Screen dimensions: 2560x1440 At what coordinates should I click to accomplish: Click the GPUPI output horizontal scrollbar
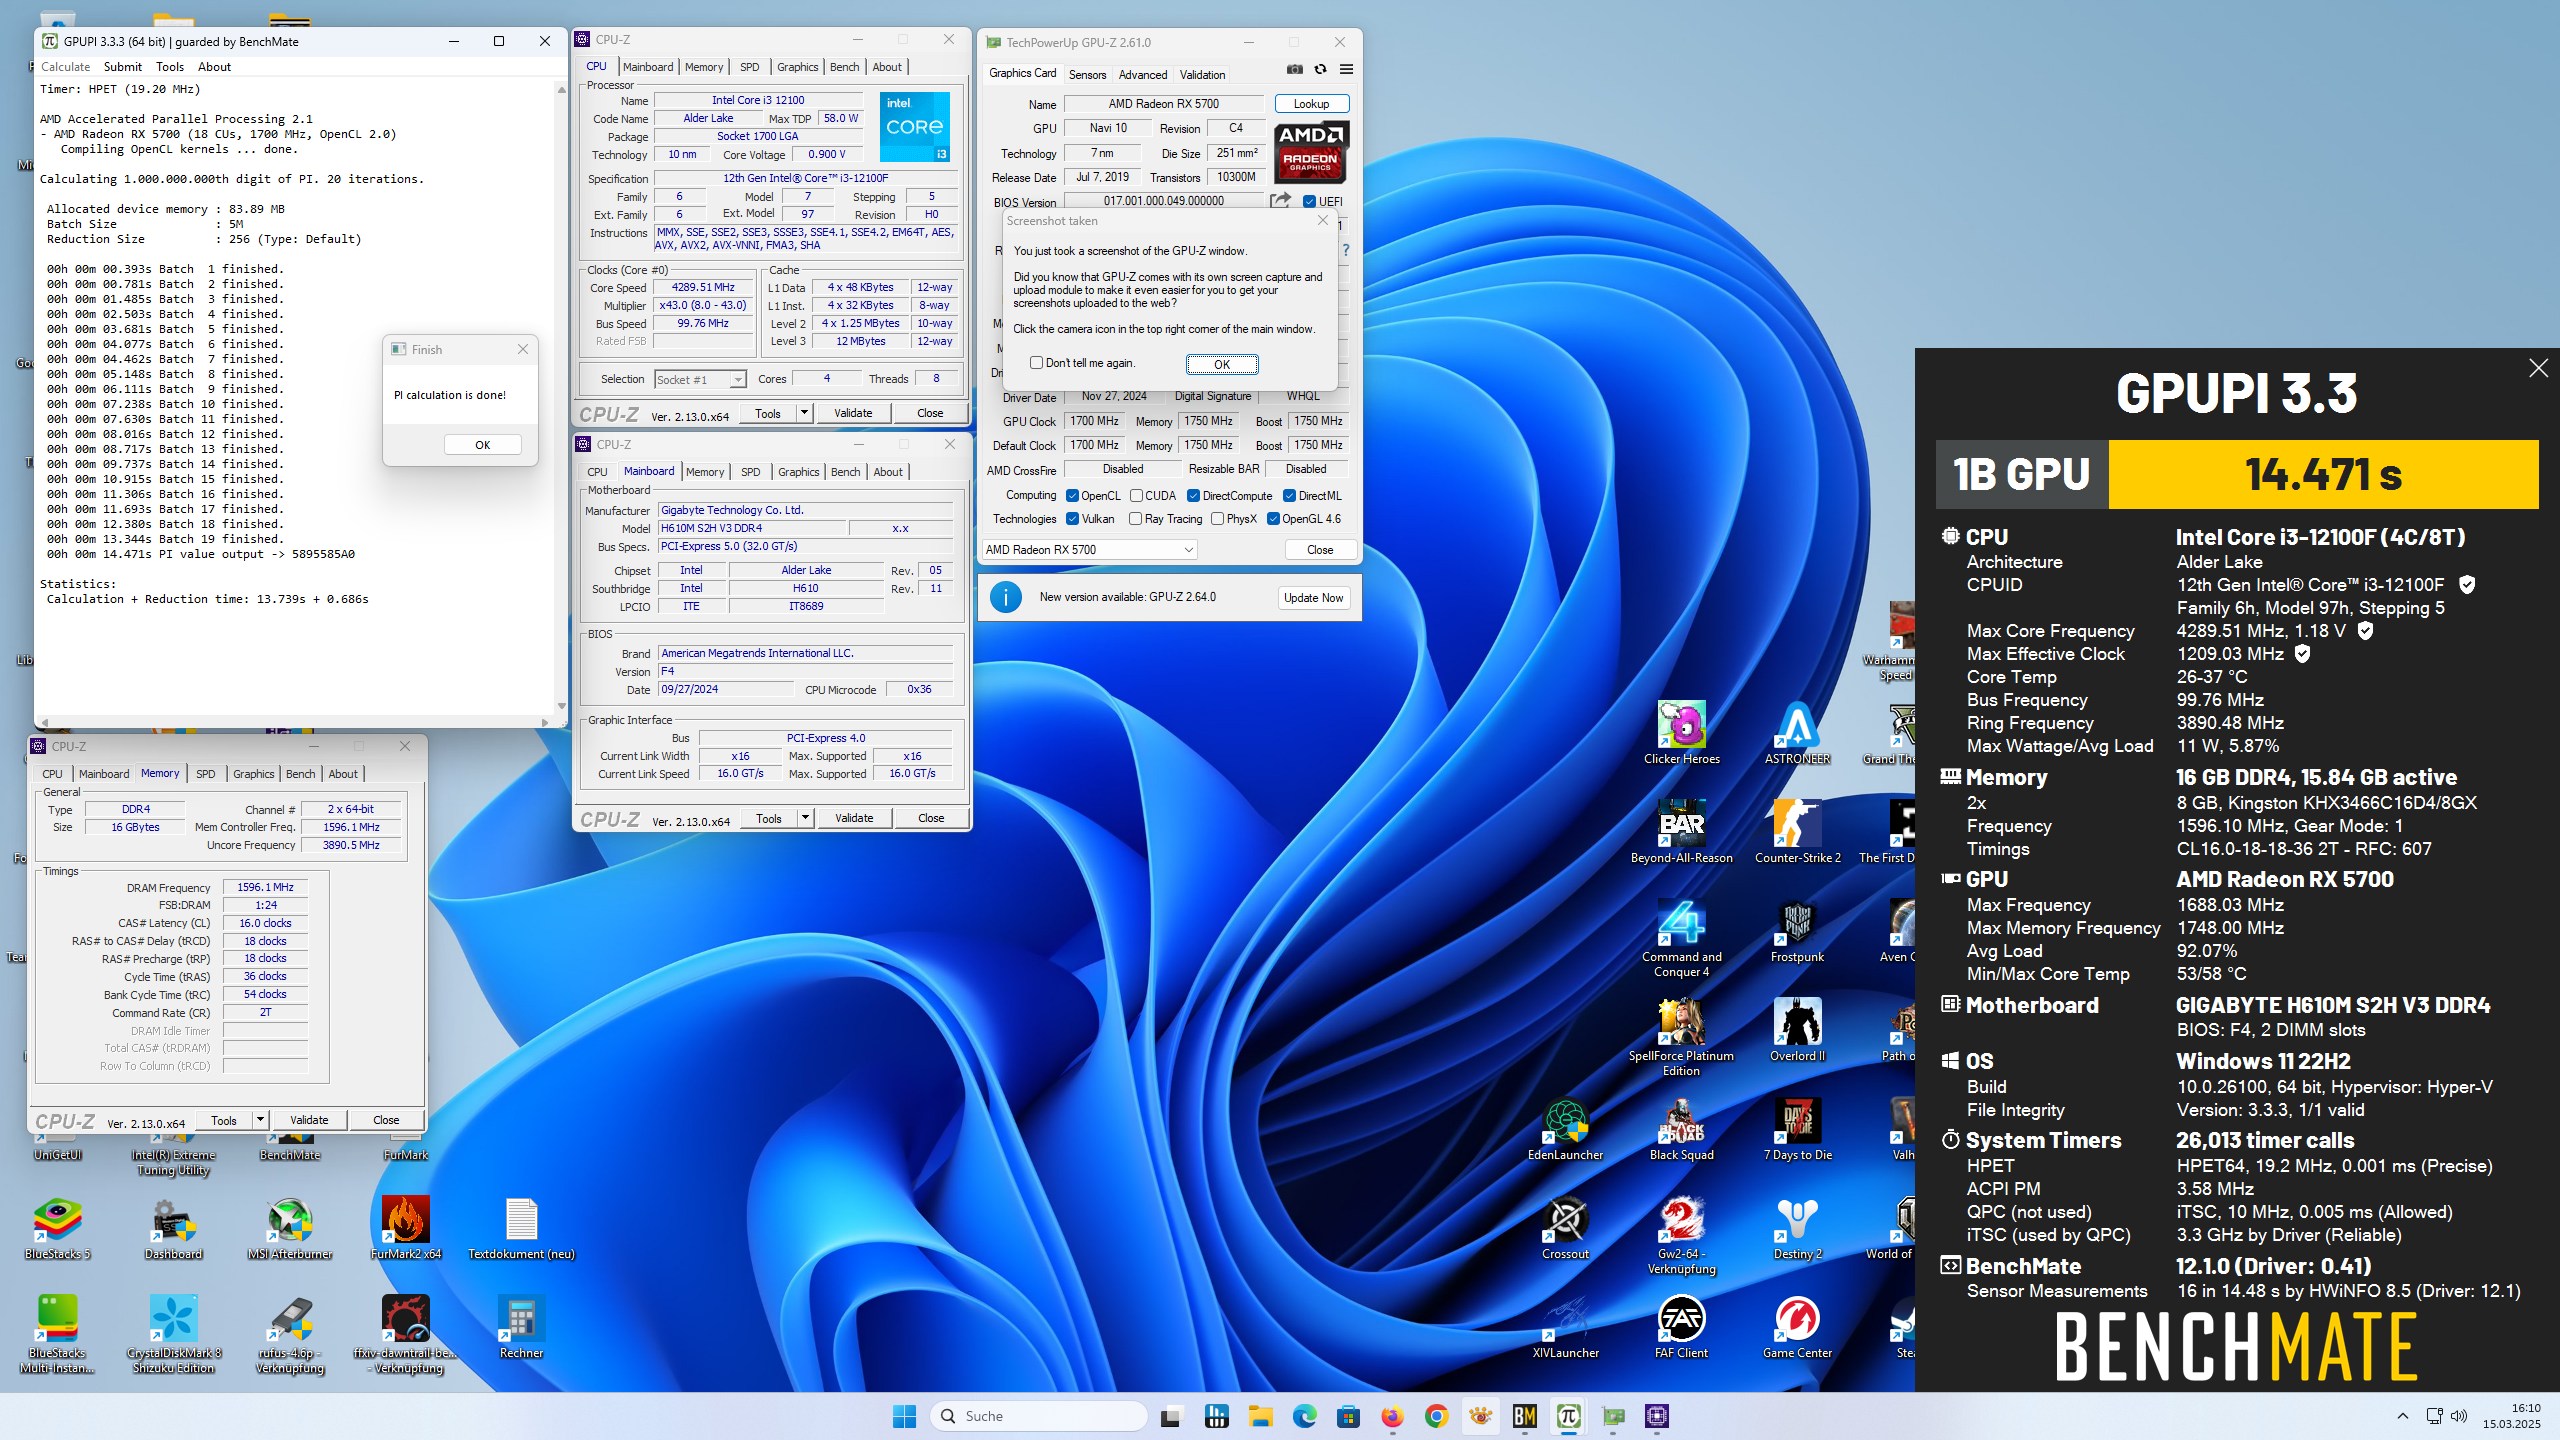tap(293, 722)
